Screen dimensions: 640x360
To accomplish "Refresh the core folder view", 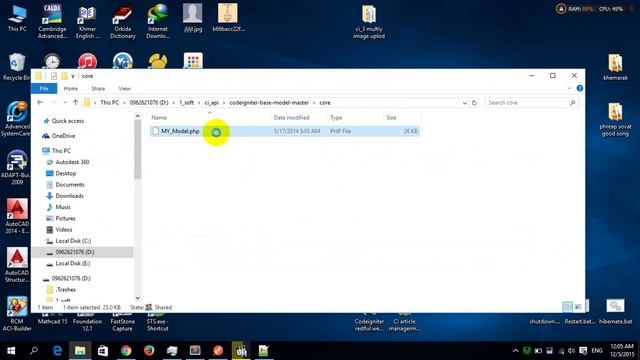I will 474,103.
